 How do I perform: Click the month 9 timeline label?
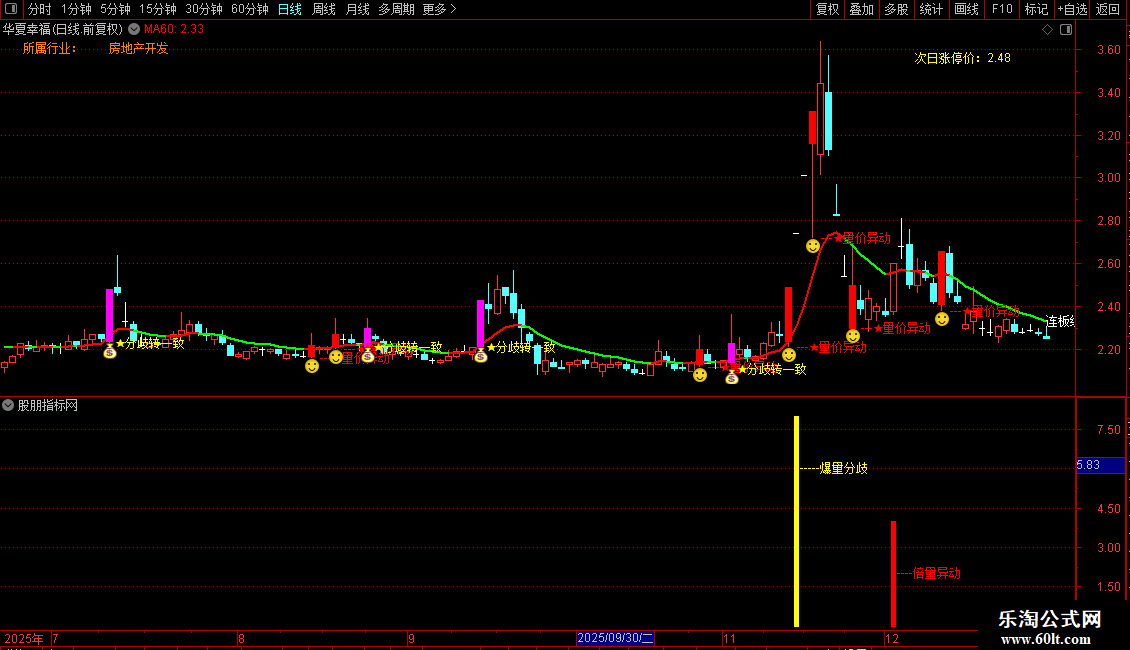411,638
